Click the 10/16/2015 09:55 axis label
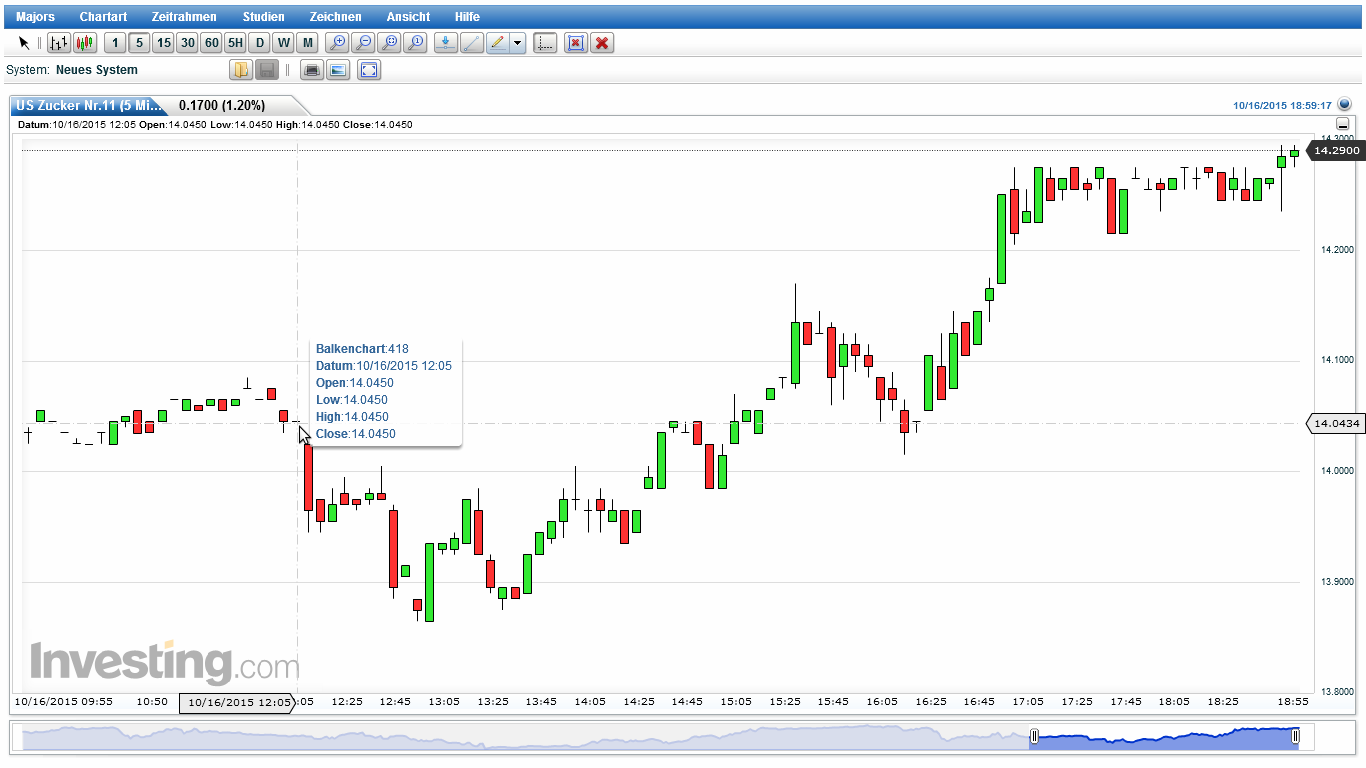Viewport: 1366px width, 768px height. pos(64,702)
